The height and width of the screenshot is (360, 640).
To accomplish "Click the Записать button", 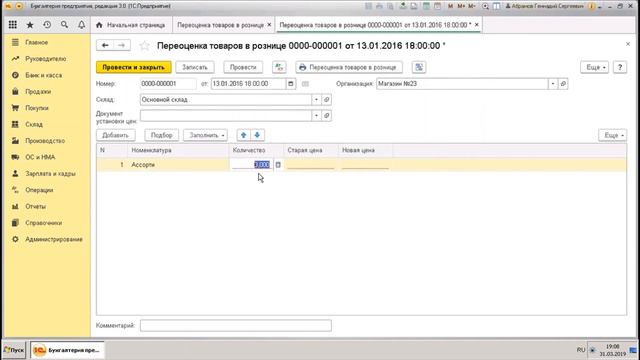I will 195,67.
